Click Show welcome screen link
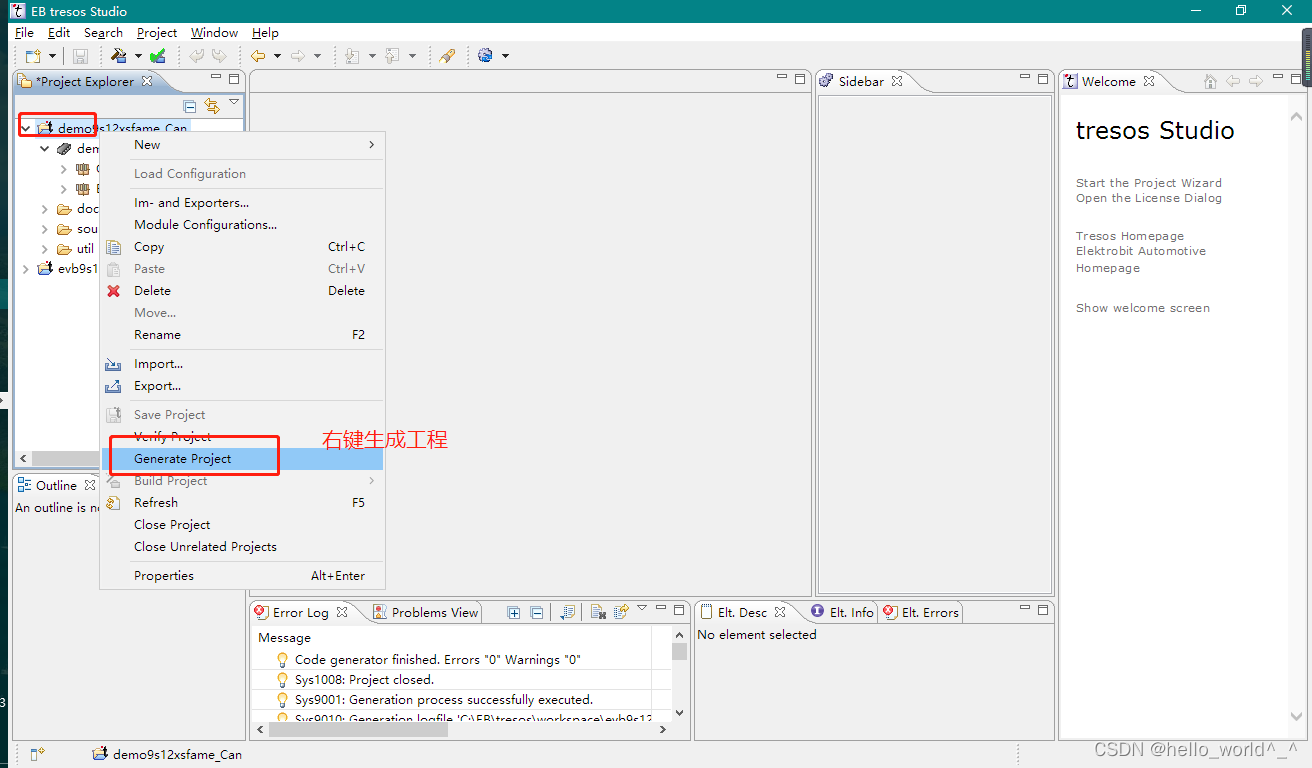Image resolution: width=1312 pixels, height=768 pixels. tap(1143, 308)
